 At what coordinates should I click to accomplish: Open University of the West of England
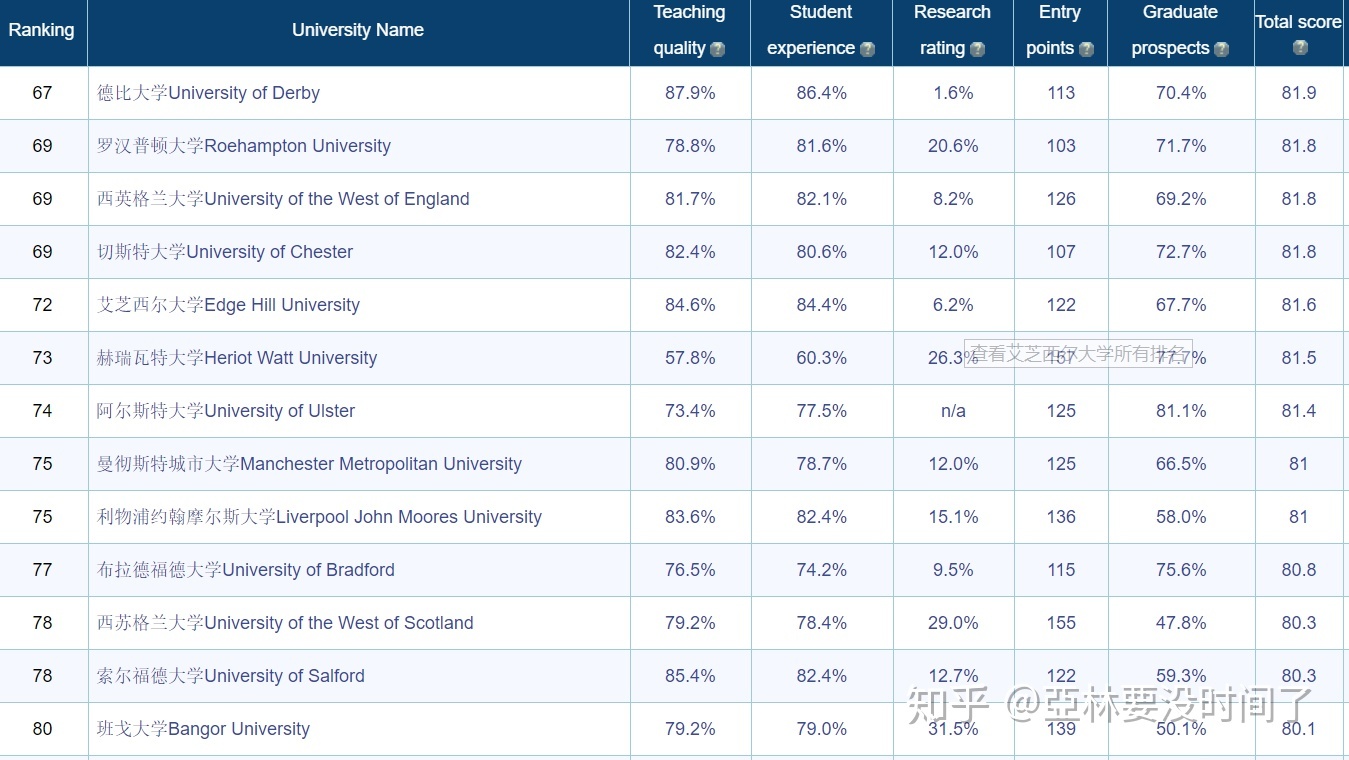point(283,199)
